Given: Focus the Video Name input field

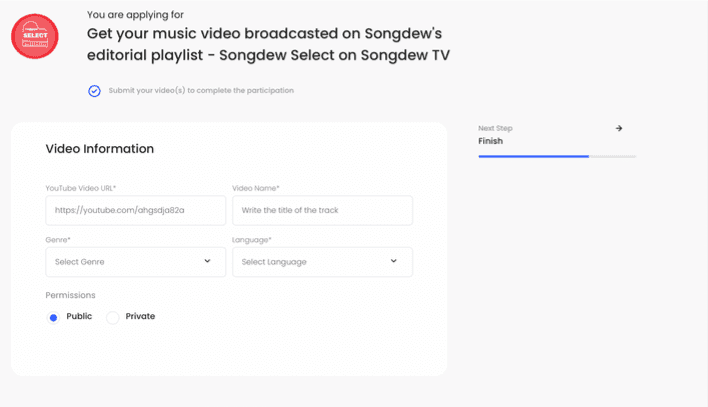Looking at the screenshot, I should [322, 211].
